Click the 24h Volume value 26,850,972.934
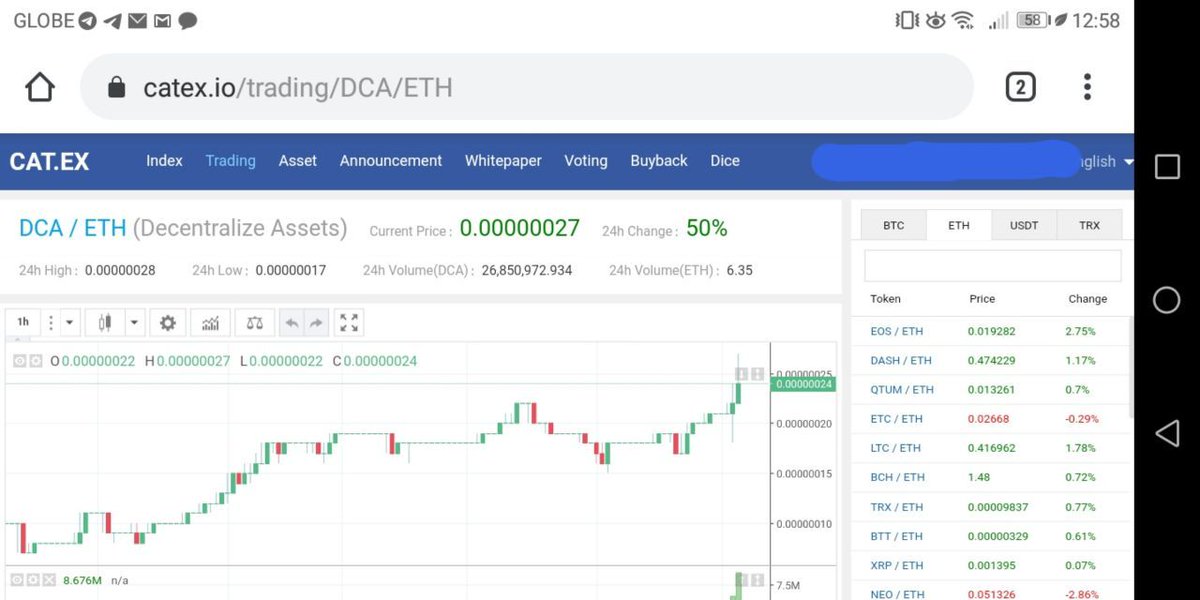Viewport: 1200px width, 600px height. [x=527, y=270]
